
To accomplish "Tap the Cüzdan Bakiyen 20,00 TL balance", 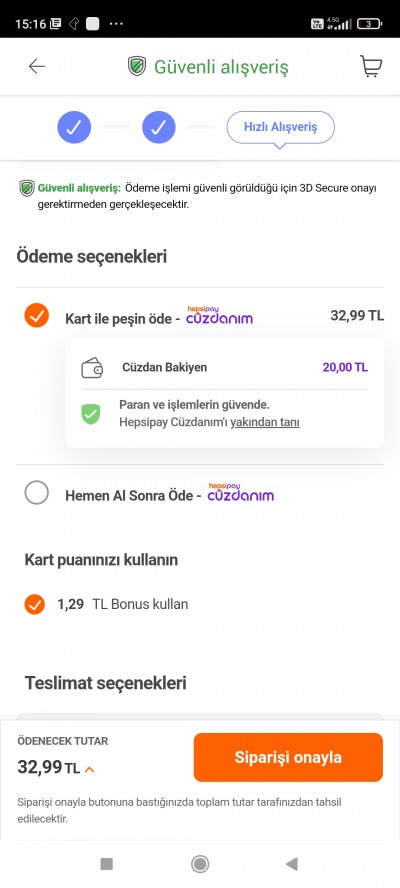I will pos(345,368).
